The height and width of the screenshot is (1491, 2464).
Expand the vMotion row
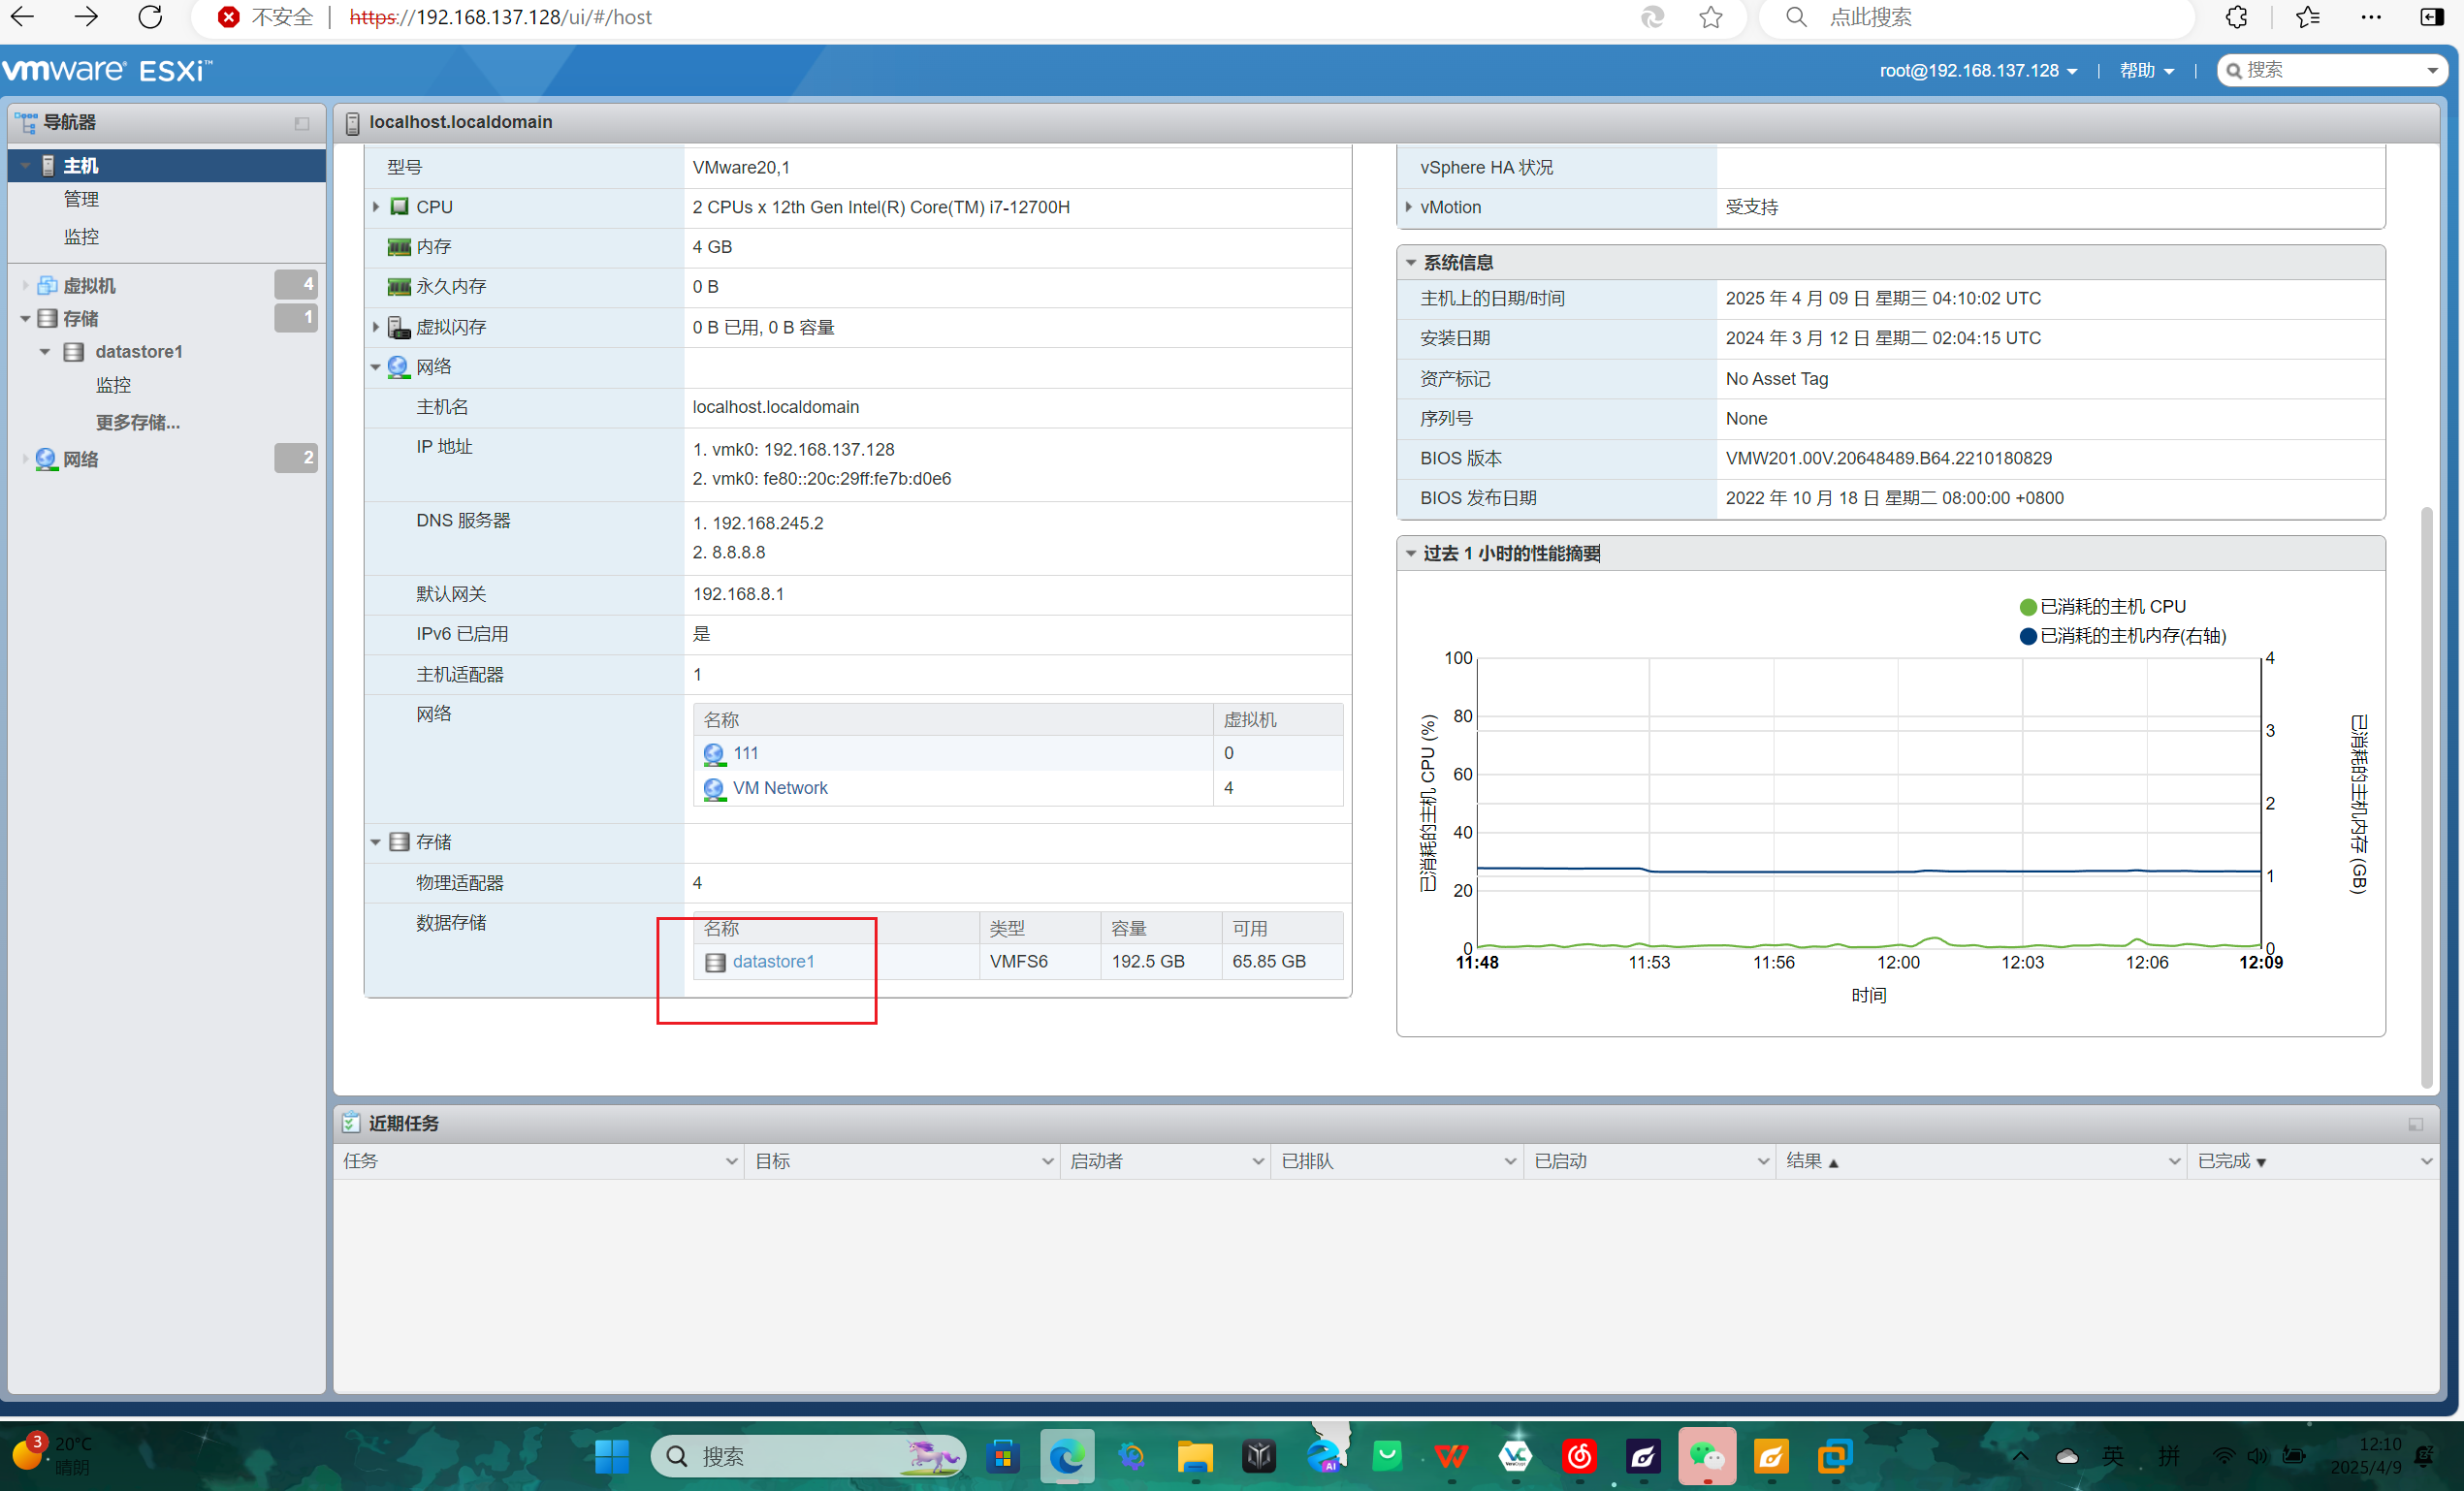pyautogui.click(x=1409, y=207)
